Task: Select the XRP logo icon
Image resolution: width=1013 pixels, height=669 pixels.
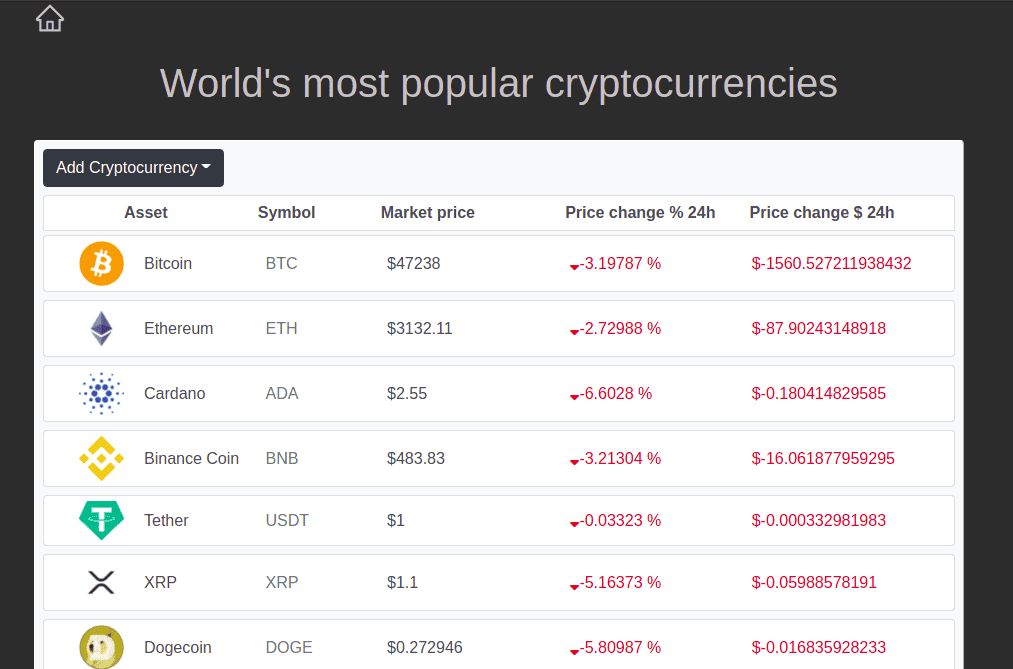Action: point(101,582)
